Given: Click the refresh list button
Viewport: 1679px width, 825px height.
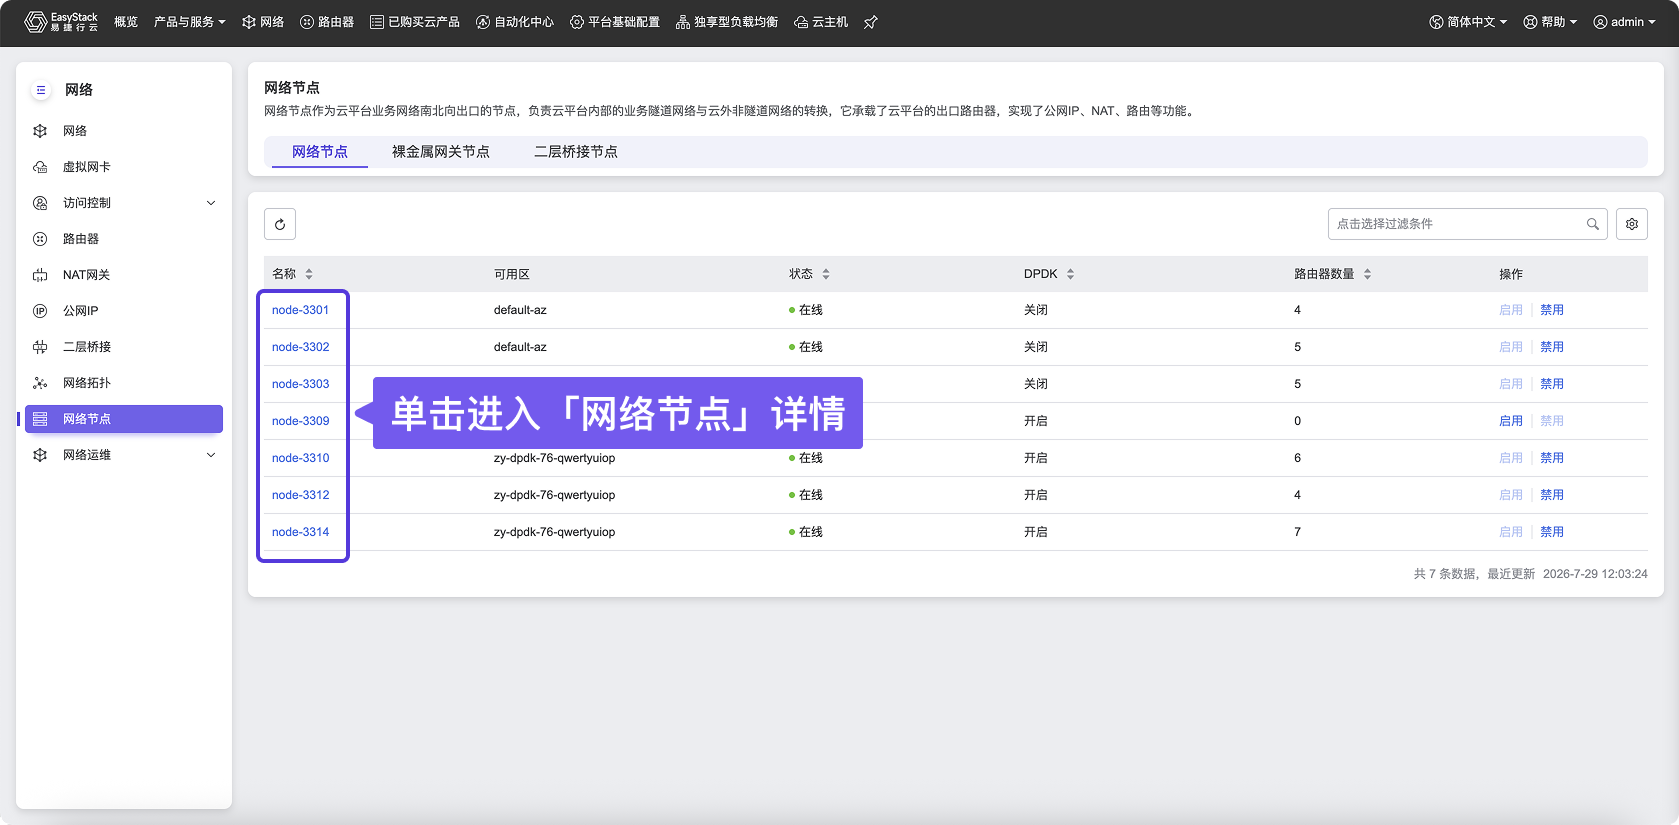Looking at the screenshot, I should pyautogui.click(x=280, y=224).
